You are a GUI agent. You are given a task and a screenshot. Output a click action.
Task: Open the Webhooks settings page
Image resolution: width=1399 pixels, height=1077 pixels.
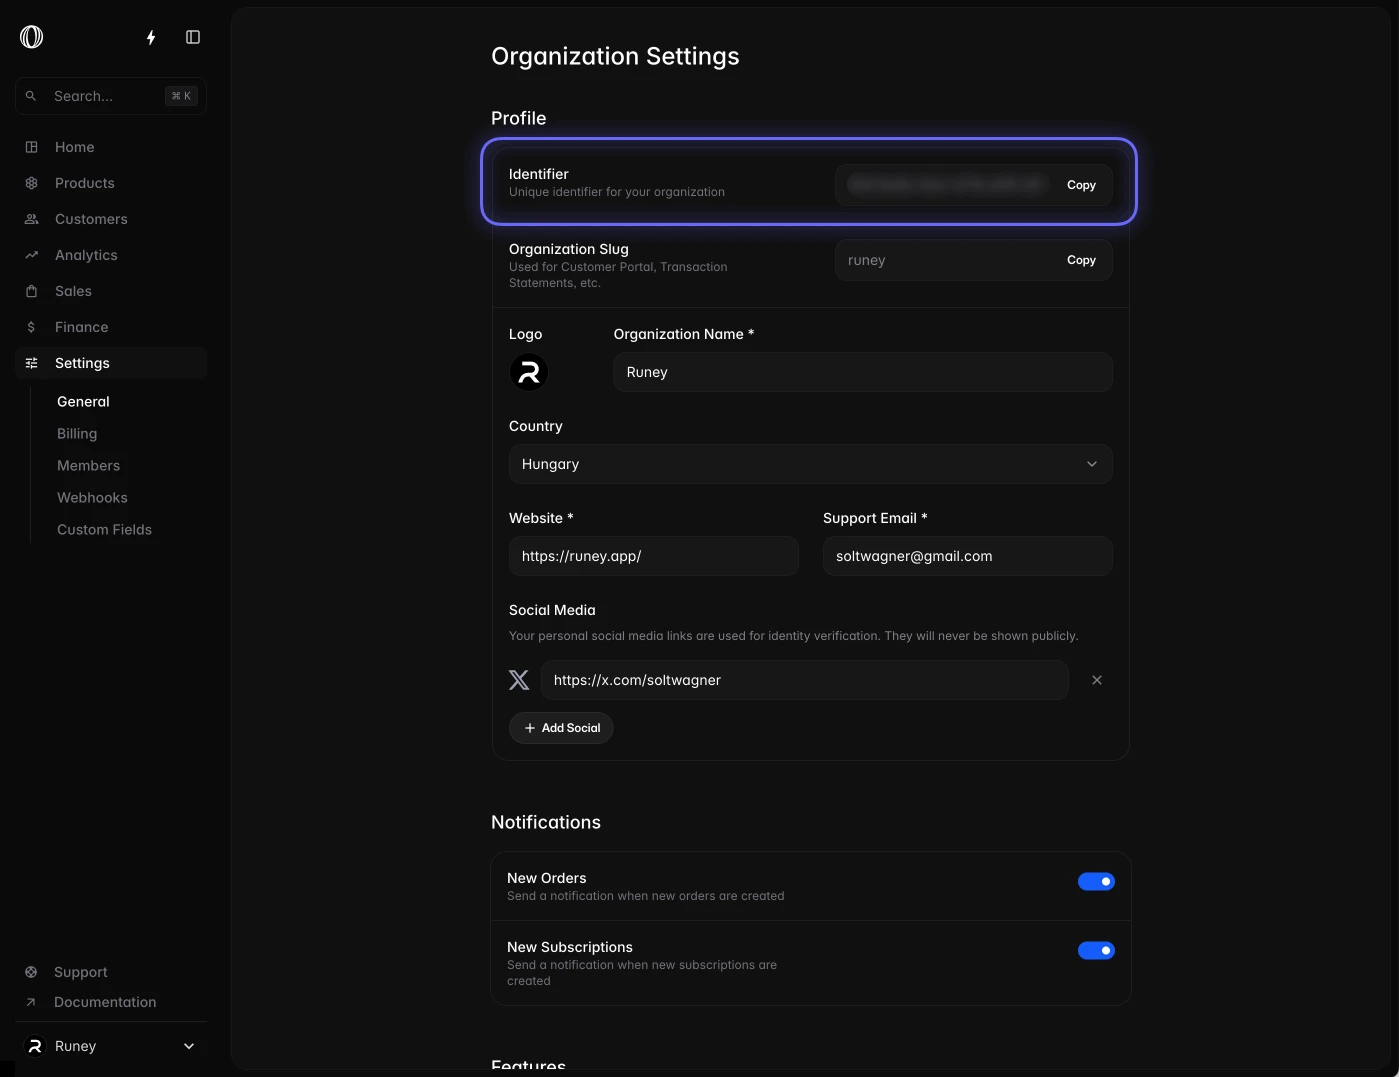click(92, 498)
